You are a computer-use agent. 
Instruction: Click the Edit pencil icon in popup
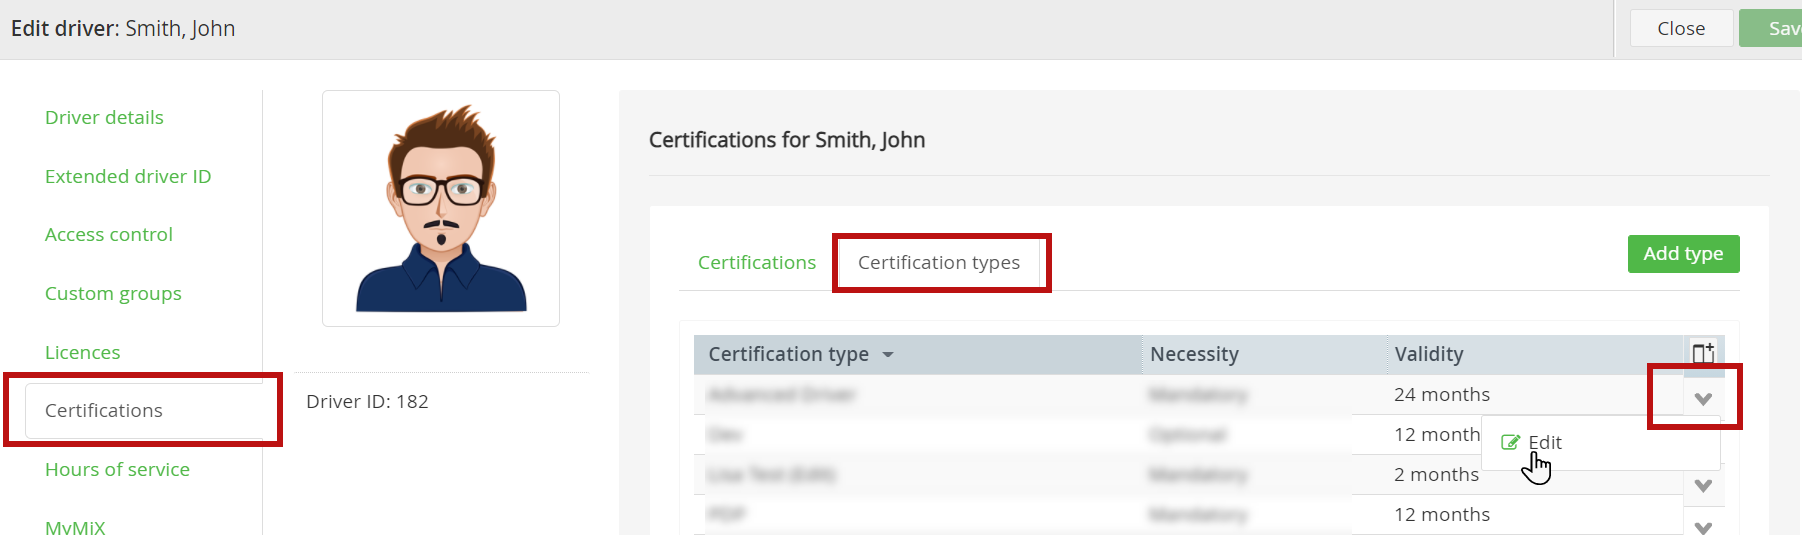click(x=1511, y=442)
